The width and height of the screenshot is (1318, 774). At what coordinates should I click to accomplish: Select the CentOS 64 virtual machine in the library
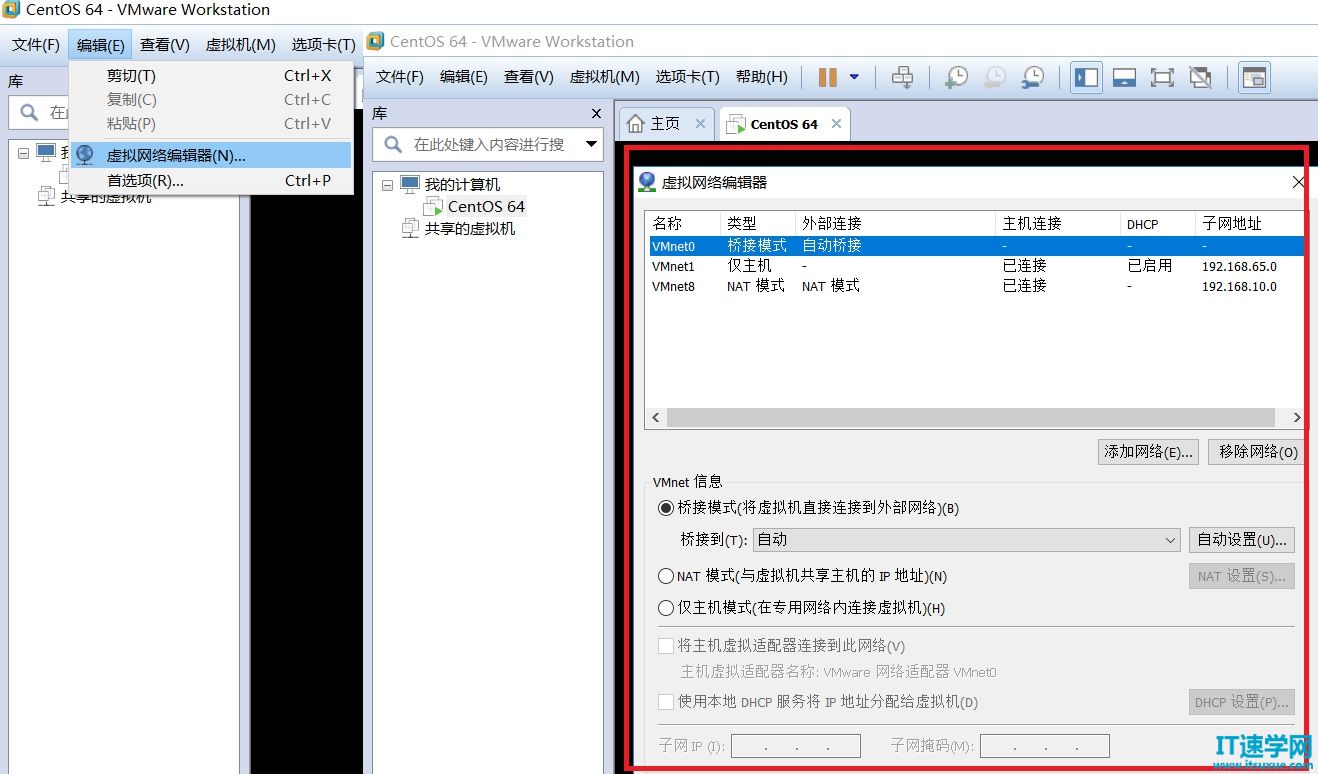pyautogui.click(x=486, y=206)
